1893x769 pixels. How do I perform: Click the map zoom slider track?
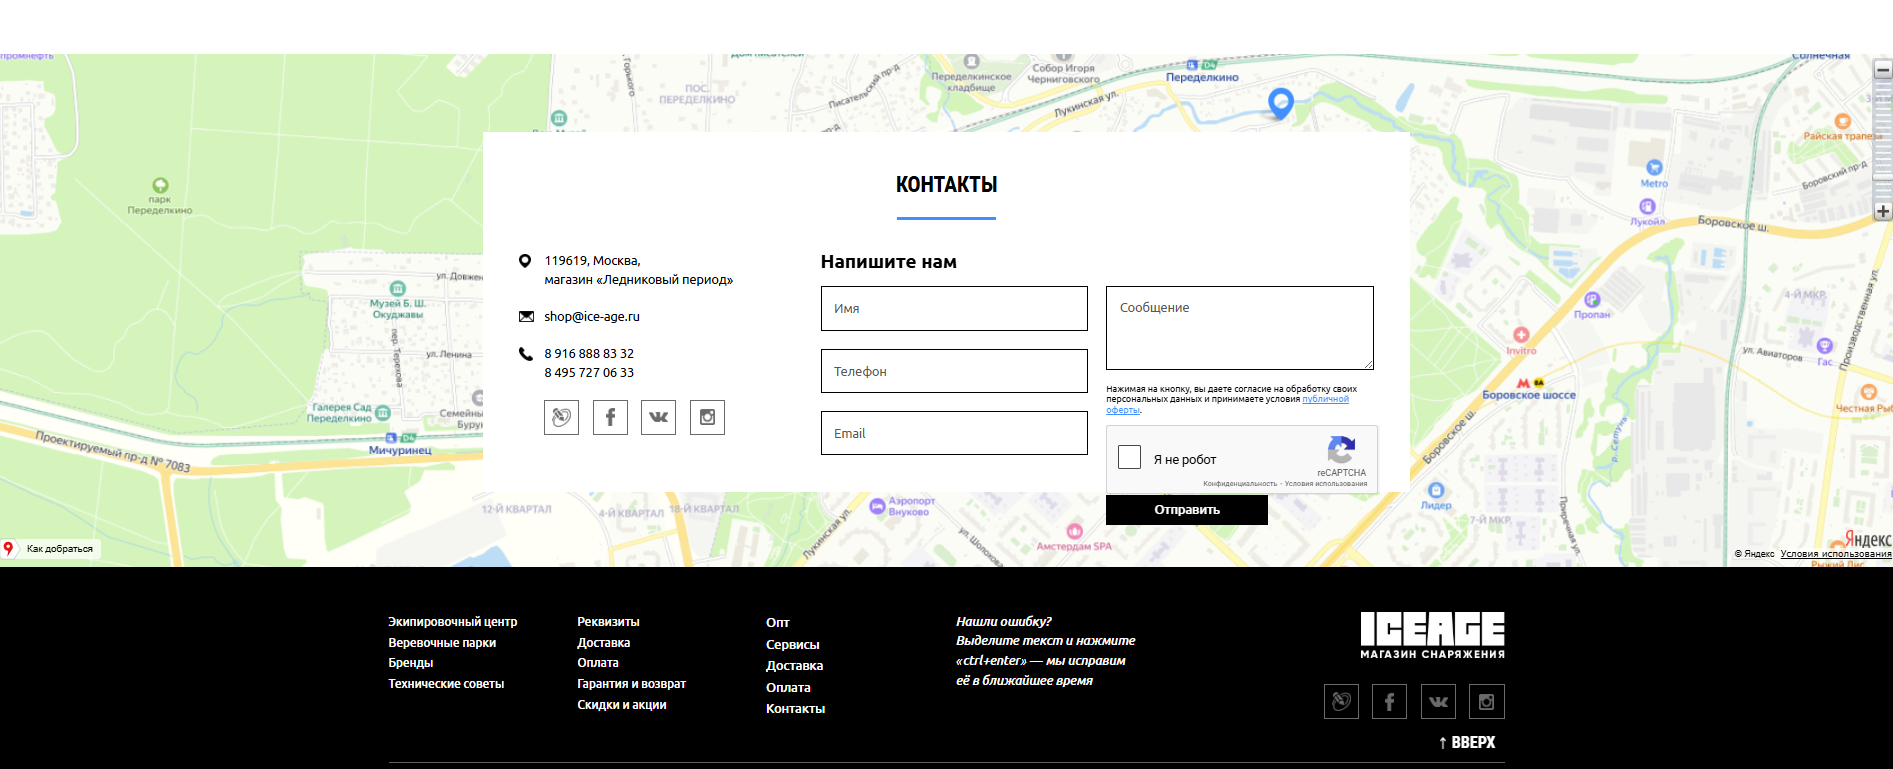coord(1882,141)
